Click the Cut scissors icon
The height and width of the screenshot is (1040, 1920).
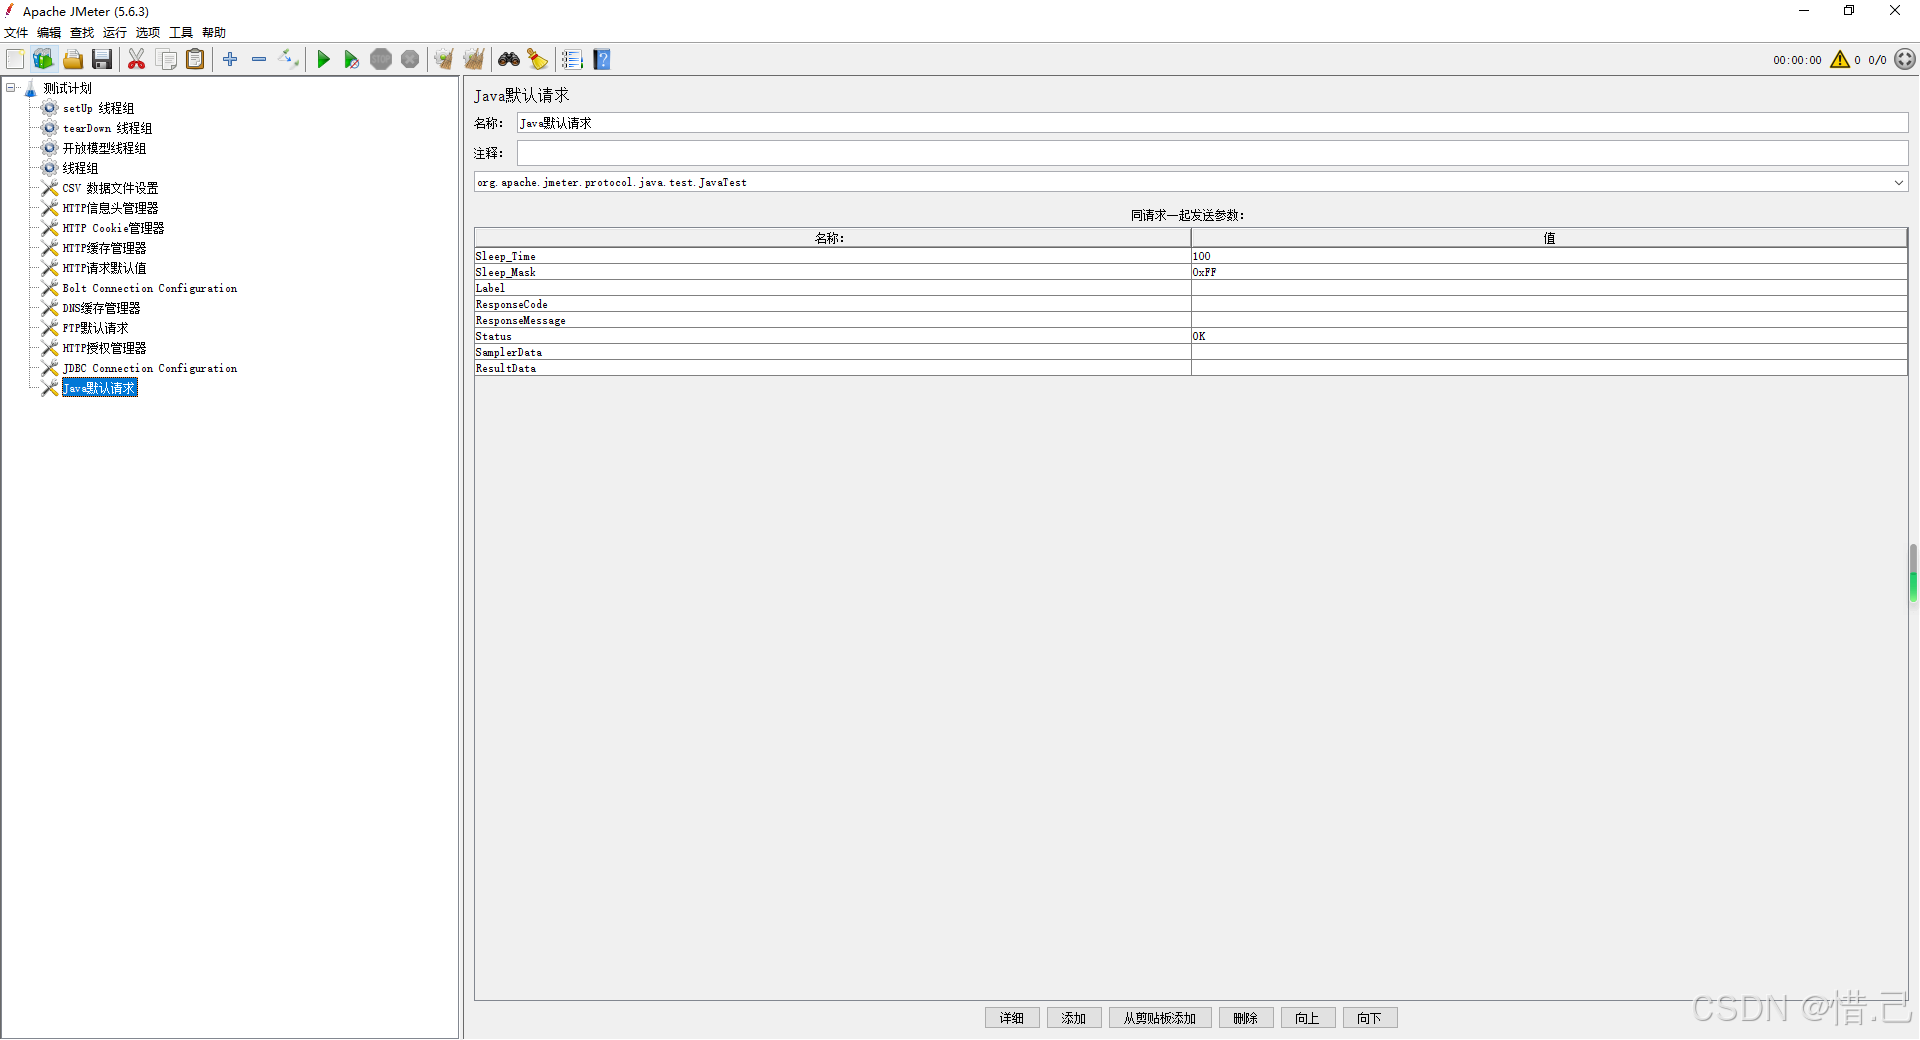pos(137,60)
